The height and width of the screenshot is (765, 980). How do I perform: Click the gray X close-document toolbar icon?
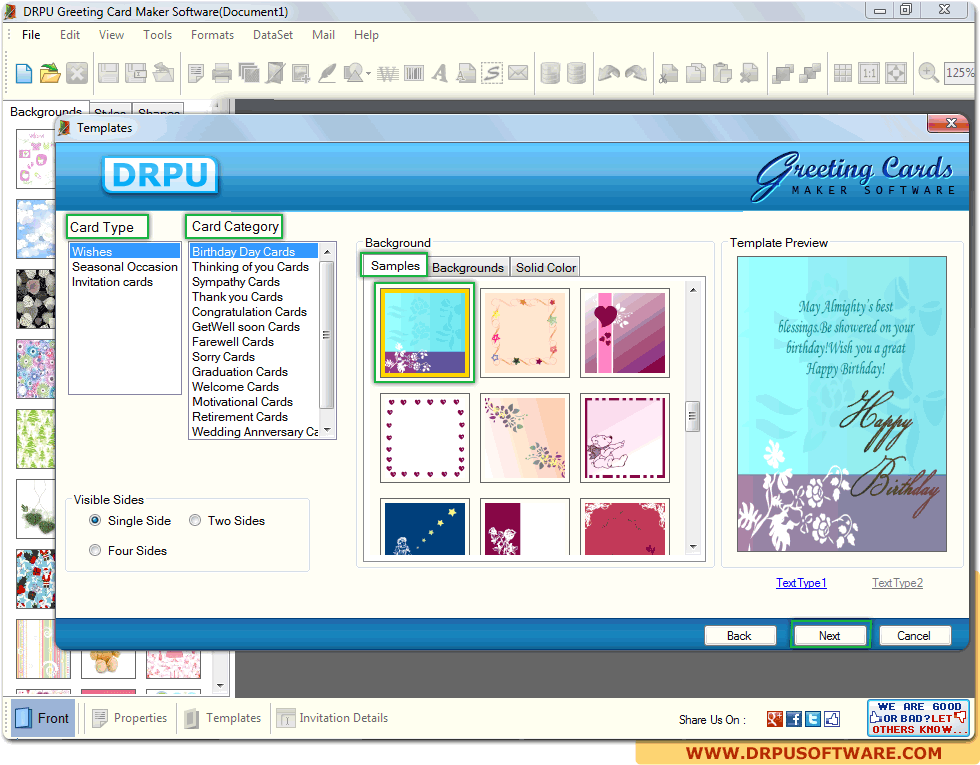pyautogui.click(x=77, y=73)
